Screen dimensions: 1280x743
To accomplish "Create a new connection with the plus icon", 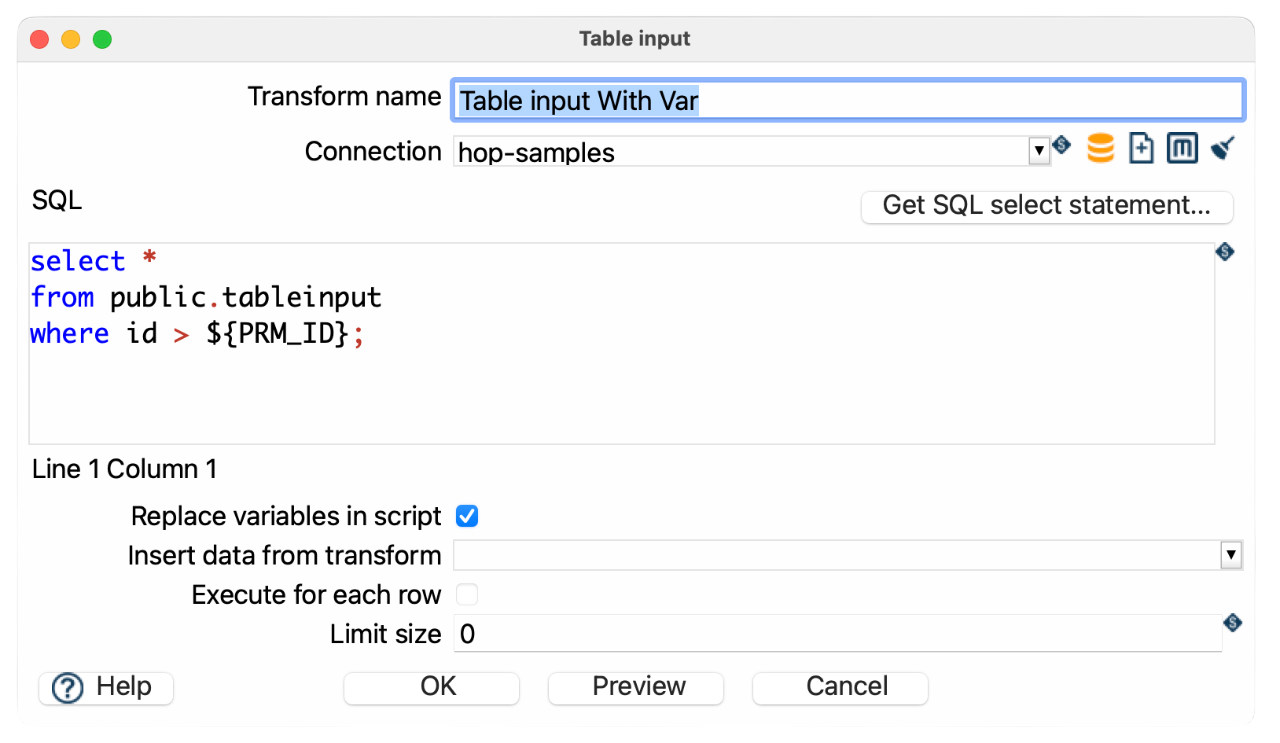I will click(x=1141, y=147).
